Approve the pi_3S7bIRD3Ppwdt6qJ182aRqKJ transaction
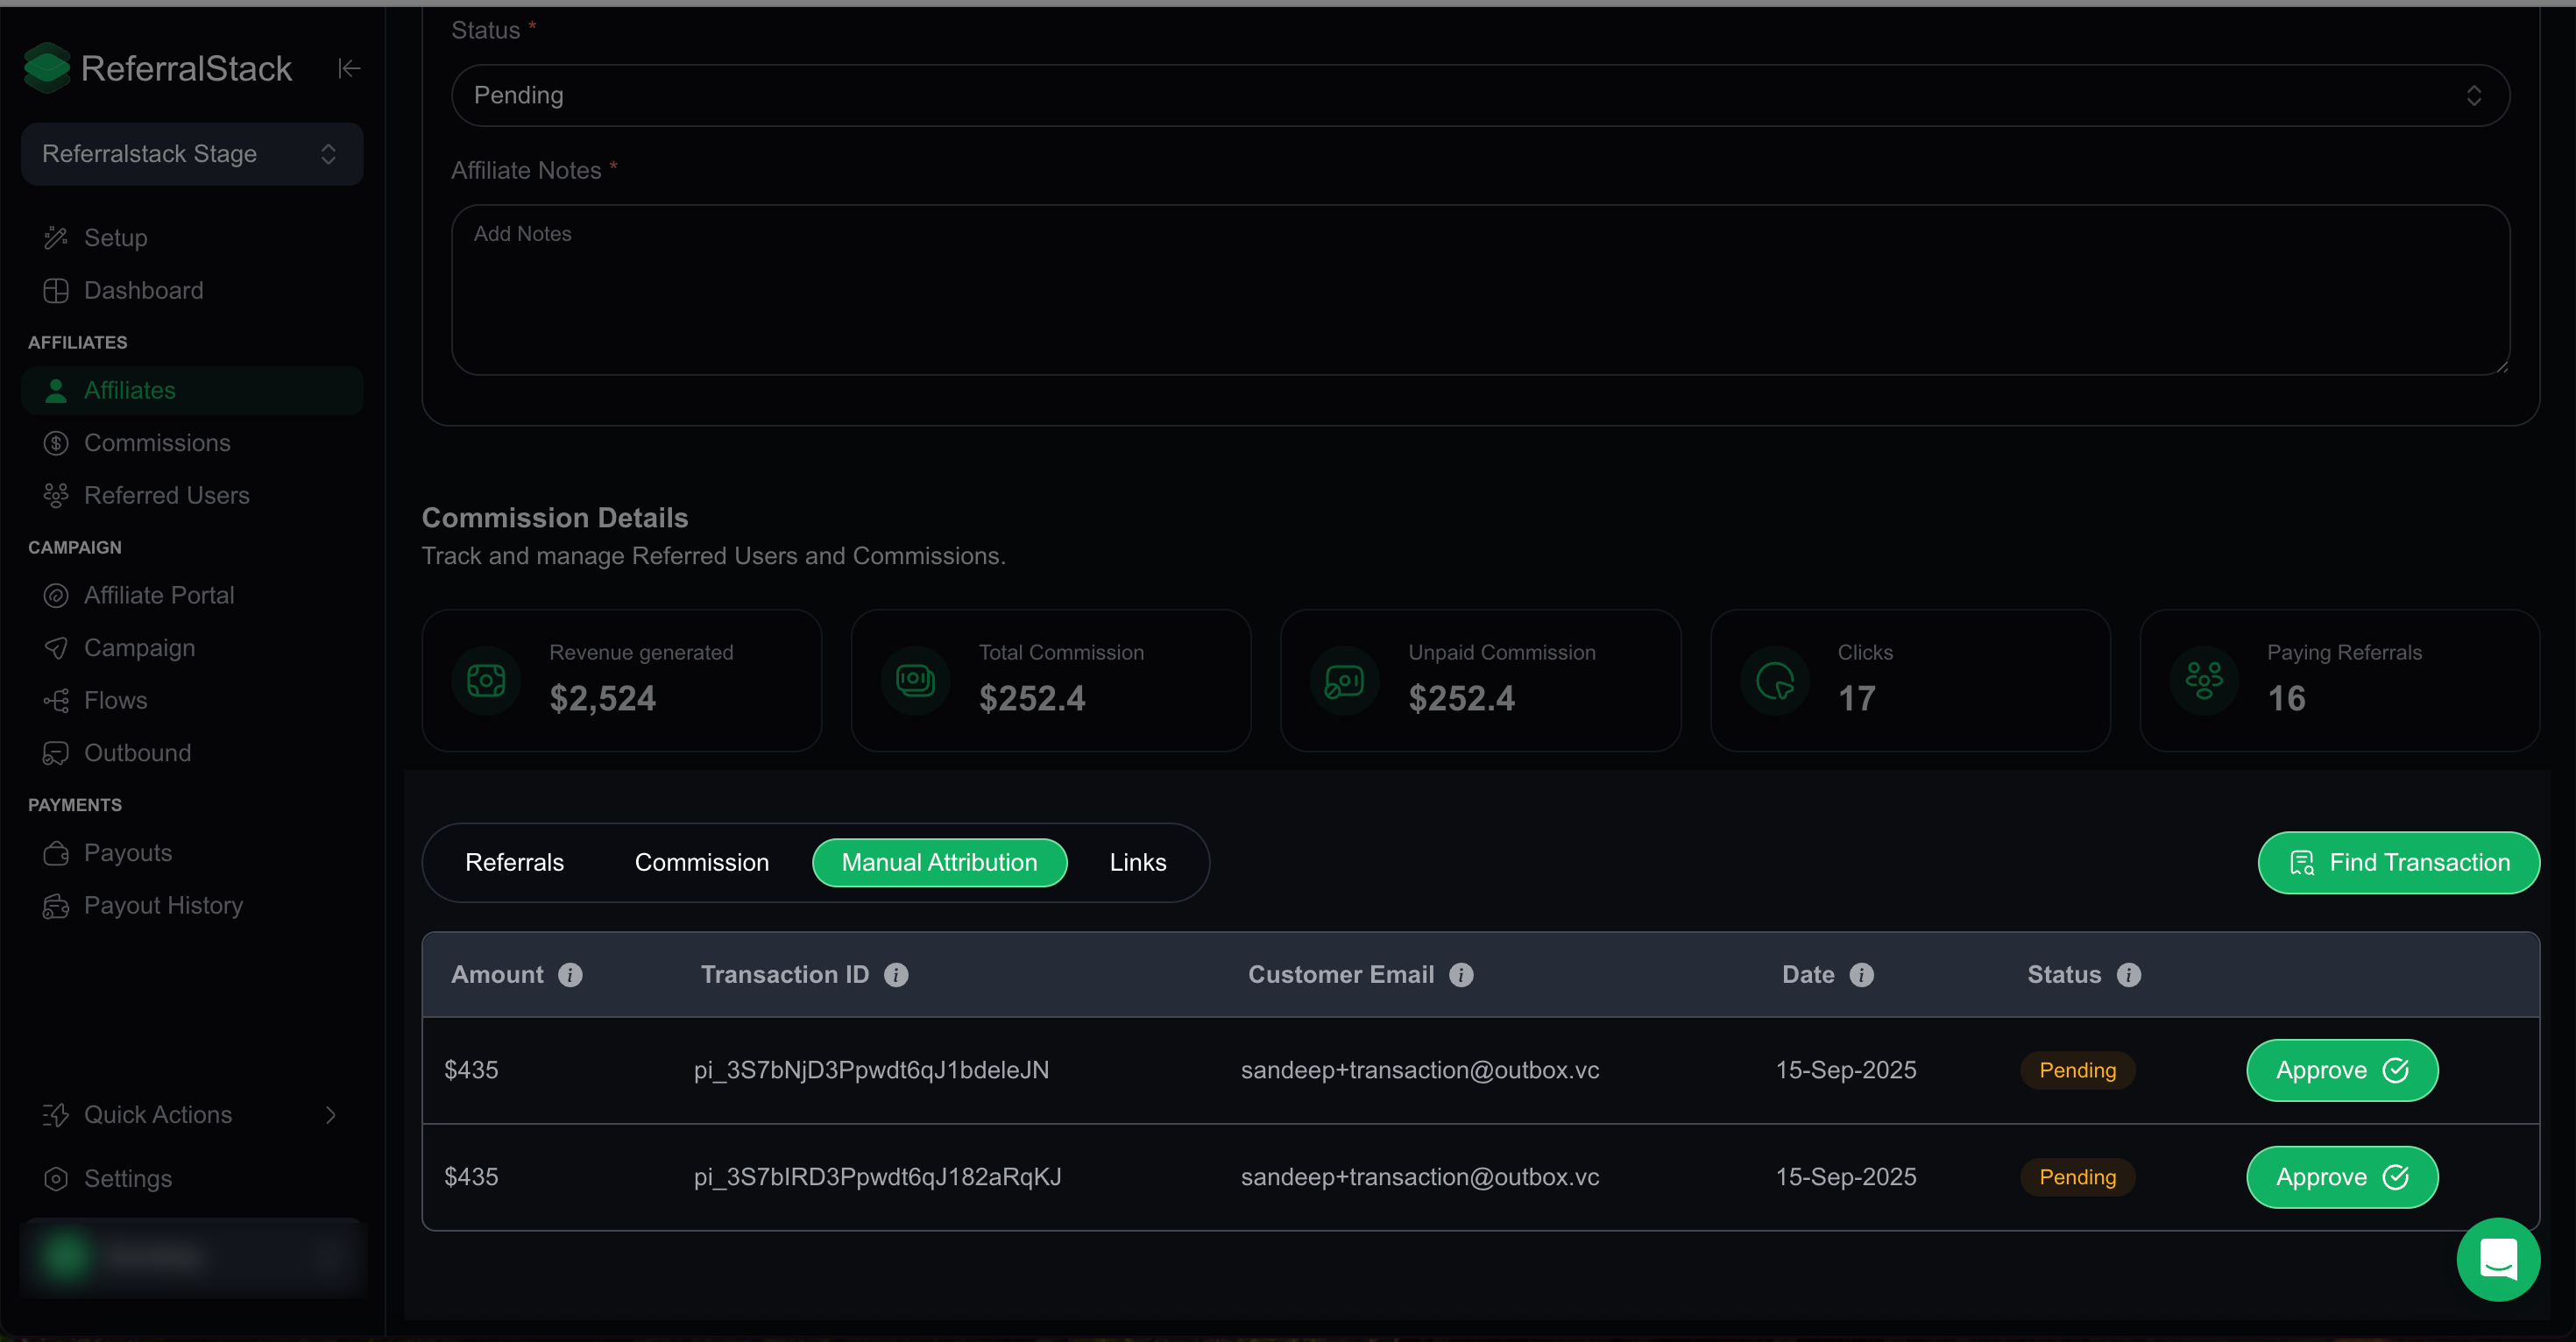 (x=2342, y=1177)
